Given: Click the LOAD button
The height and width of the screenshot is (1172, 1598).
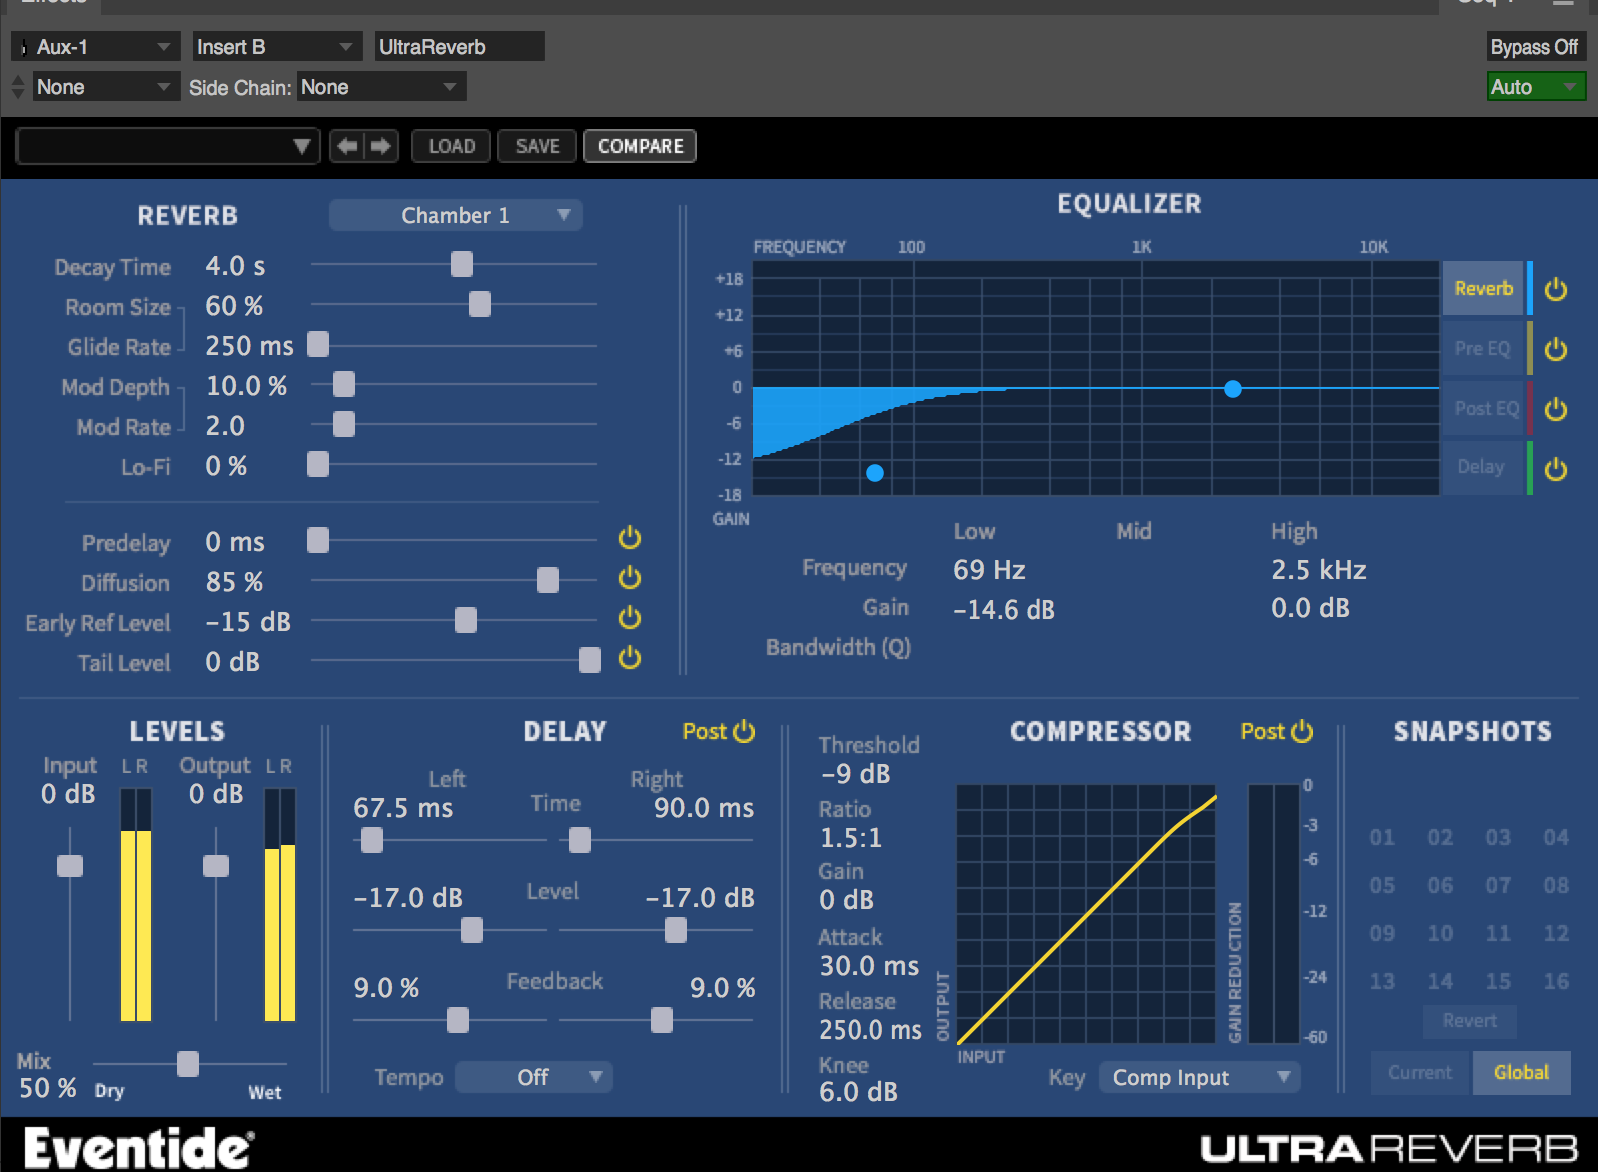Looking at the screenshot, I should click(452, 146).
